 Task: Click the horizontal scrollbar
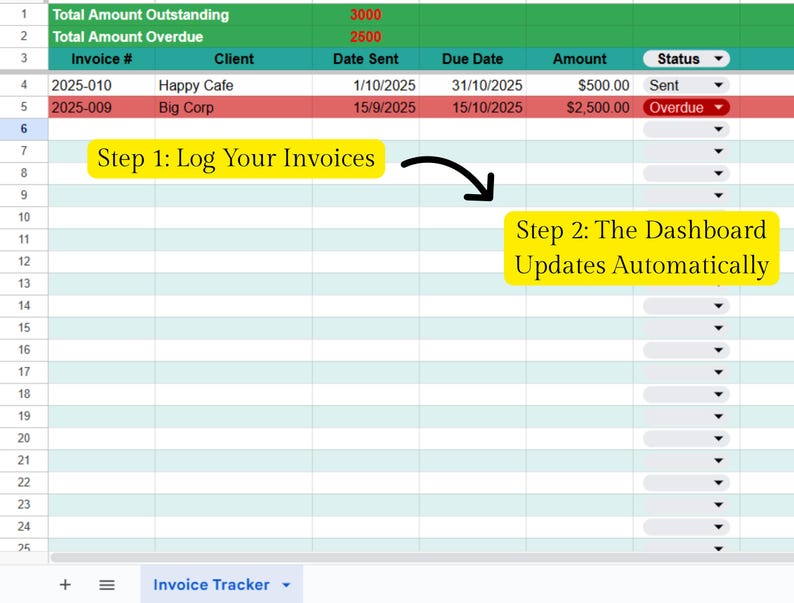(422, 557)
